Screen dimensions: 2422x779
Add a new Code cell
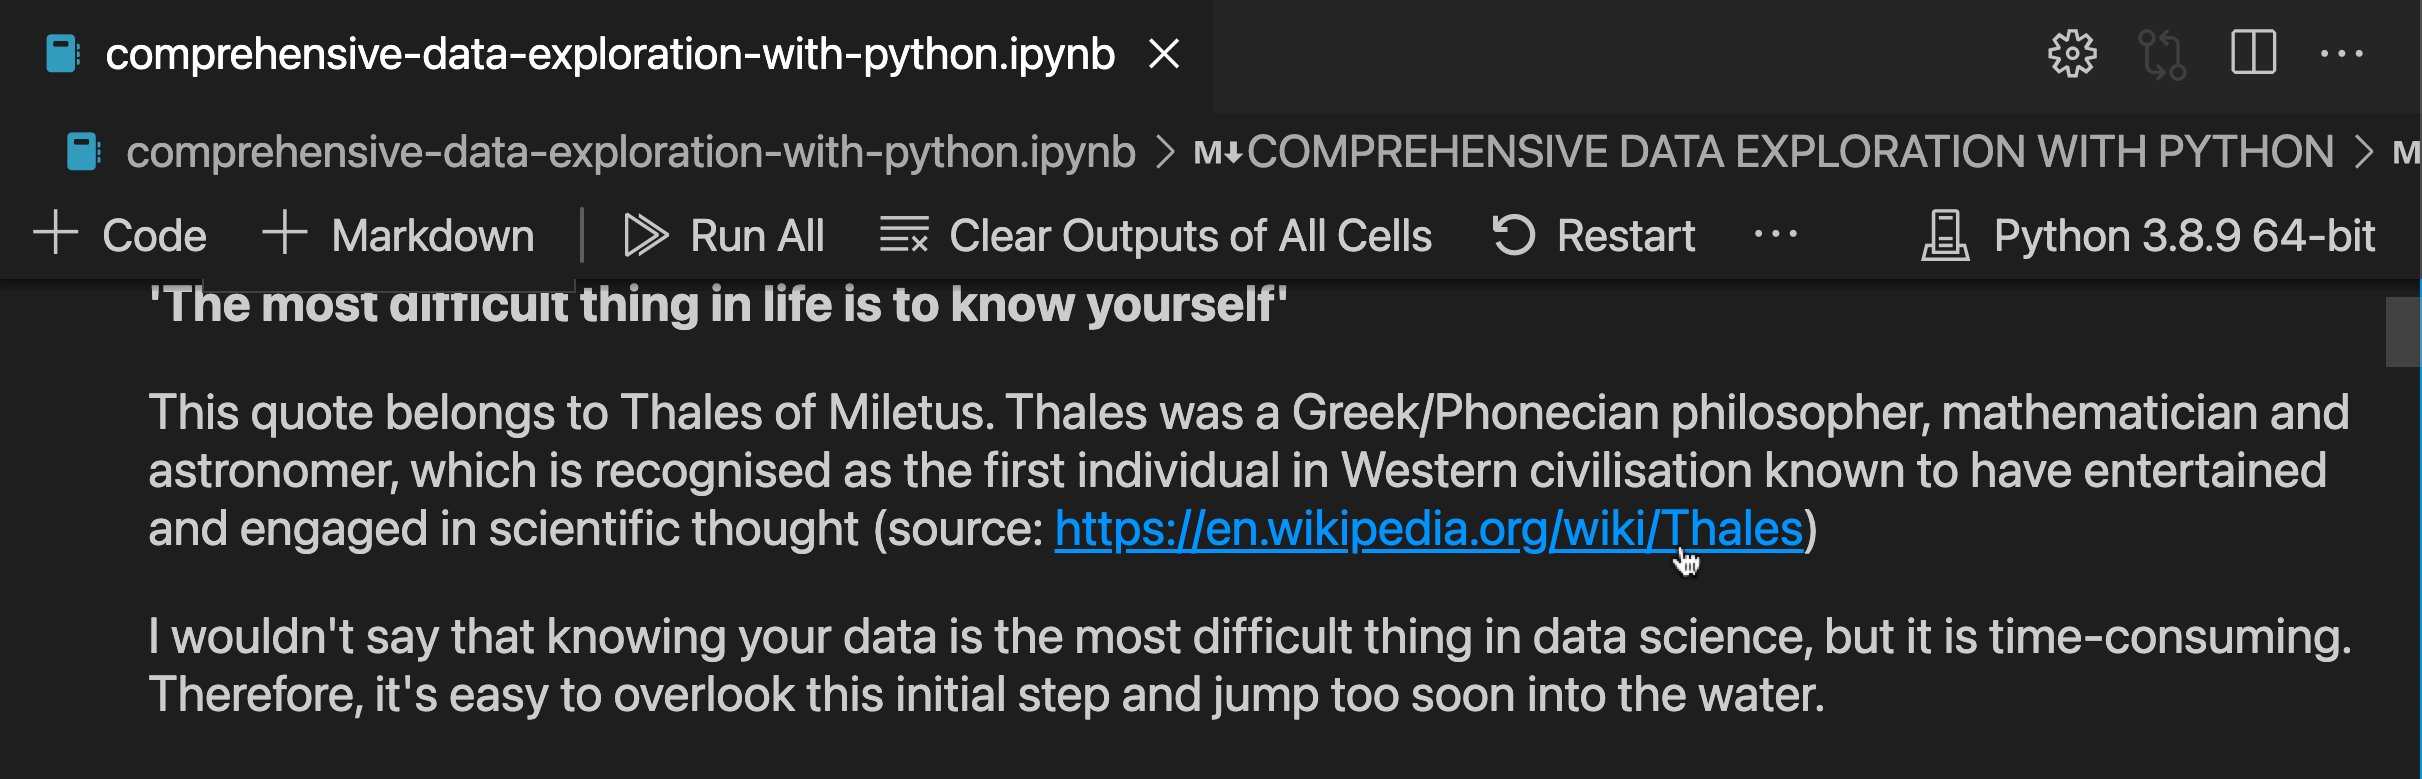pyautogui.click(x=120, y=235)
